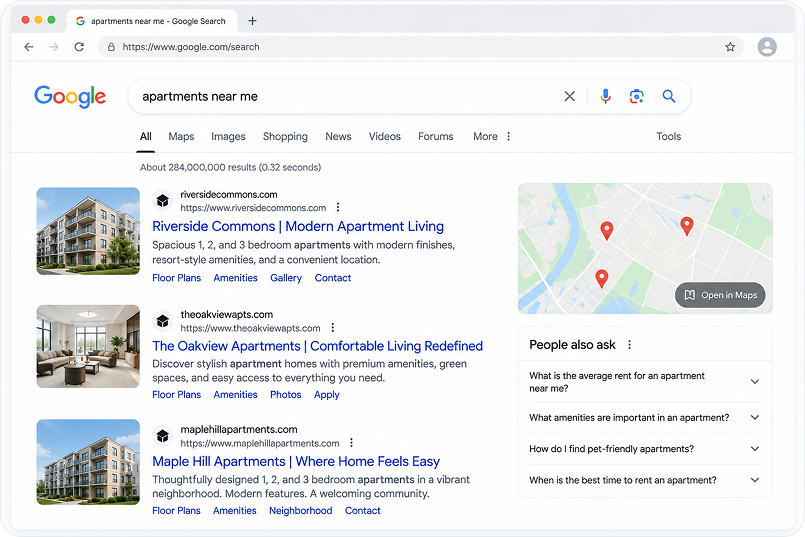805x537 pixels.
Task: Click the Riverside Commons building thumbnail
Action: coord(88,231)
